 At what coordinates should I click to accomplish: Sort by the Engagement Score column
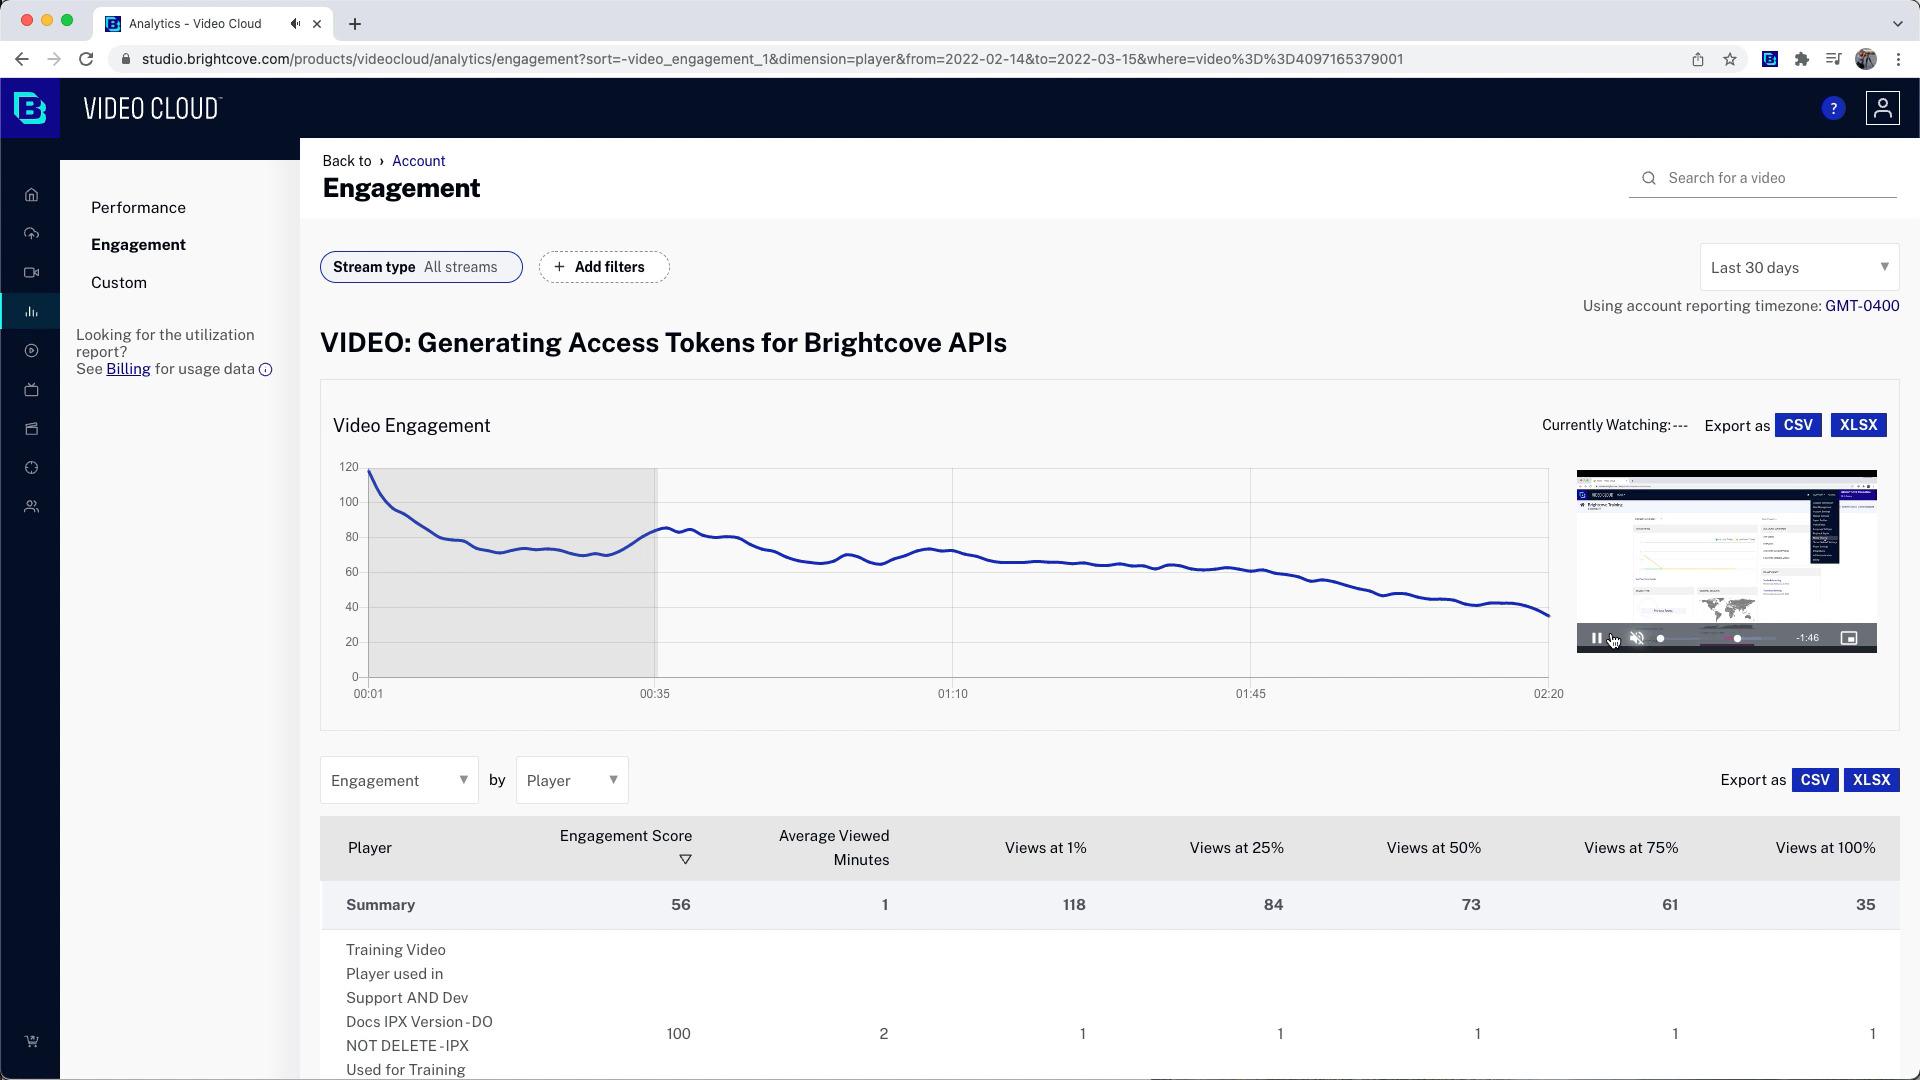[x=626, y=847]
